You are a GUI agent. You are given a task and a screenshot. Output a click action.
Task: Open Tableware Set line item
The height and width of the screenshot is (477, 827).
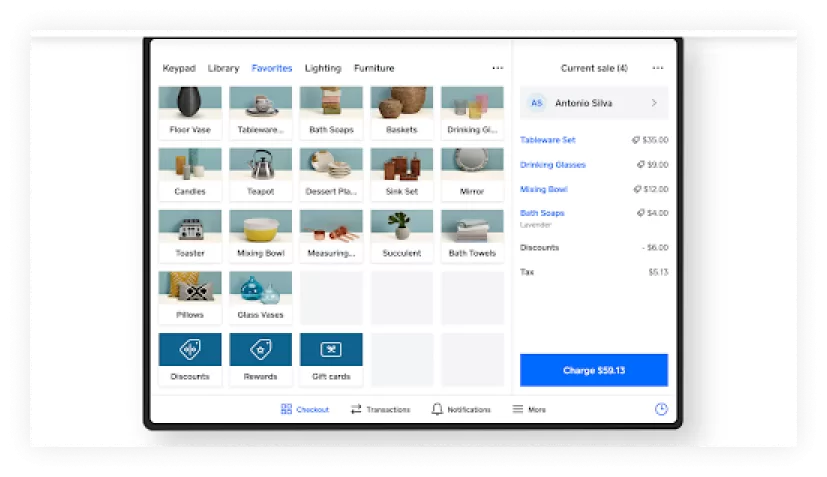548,140
